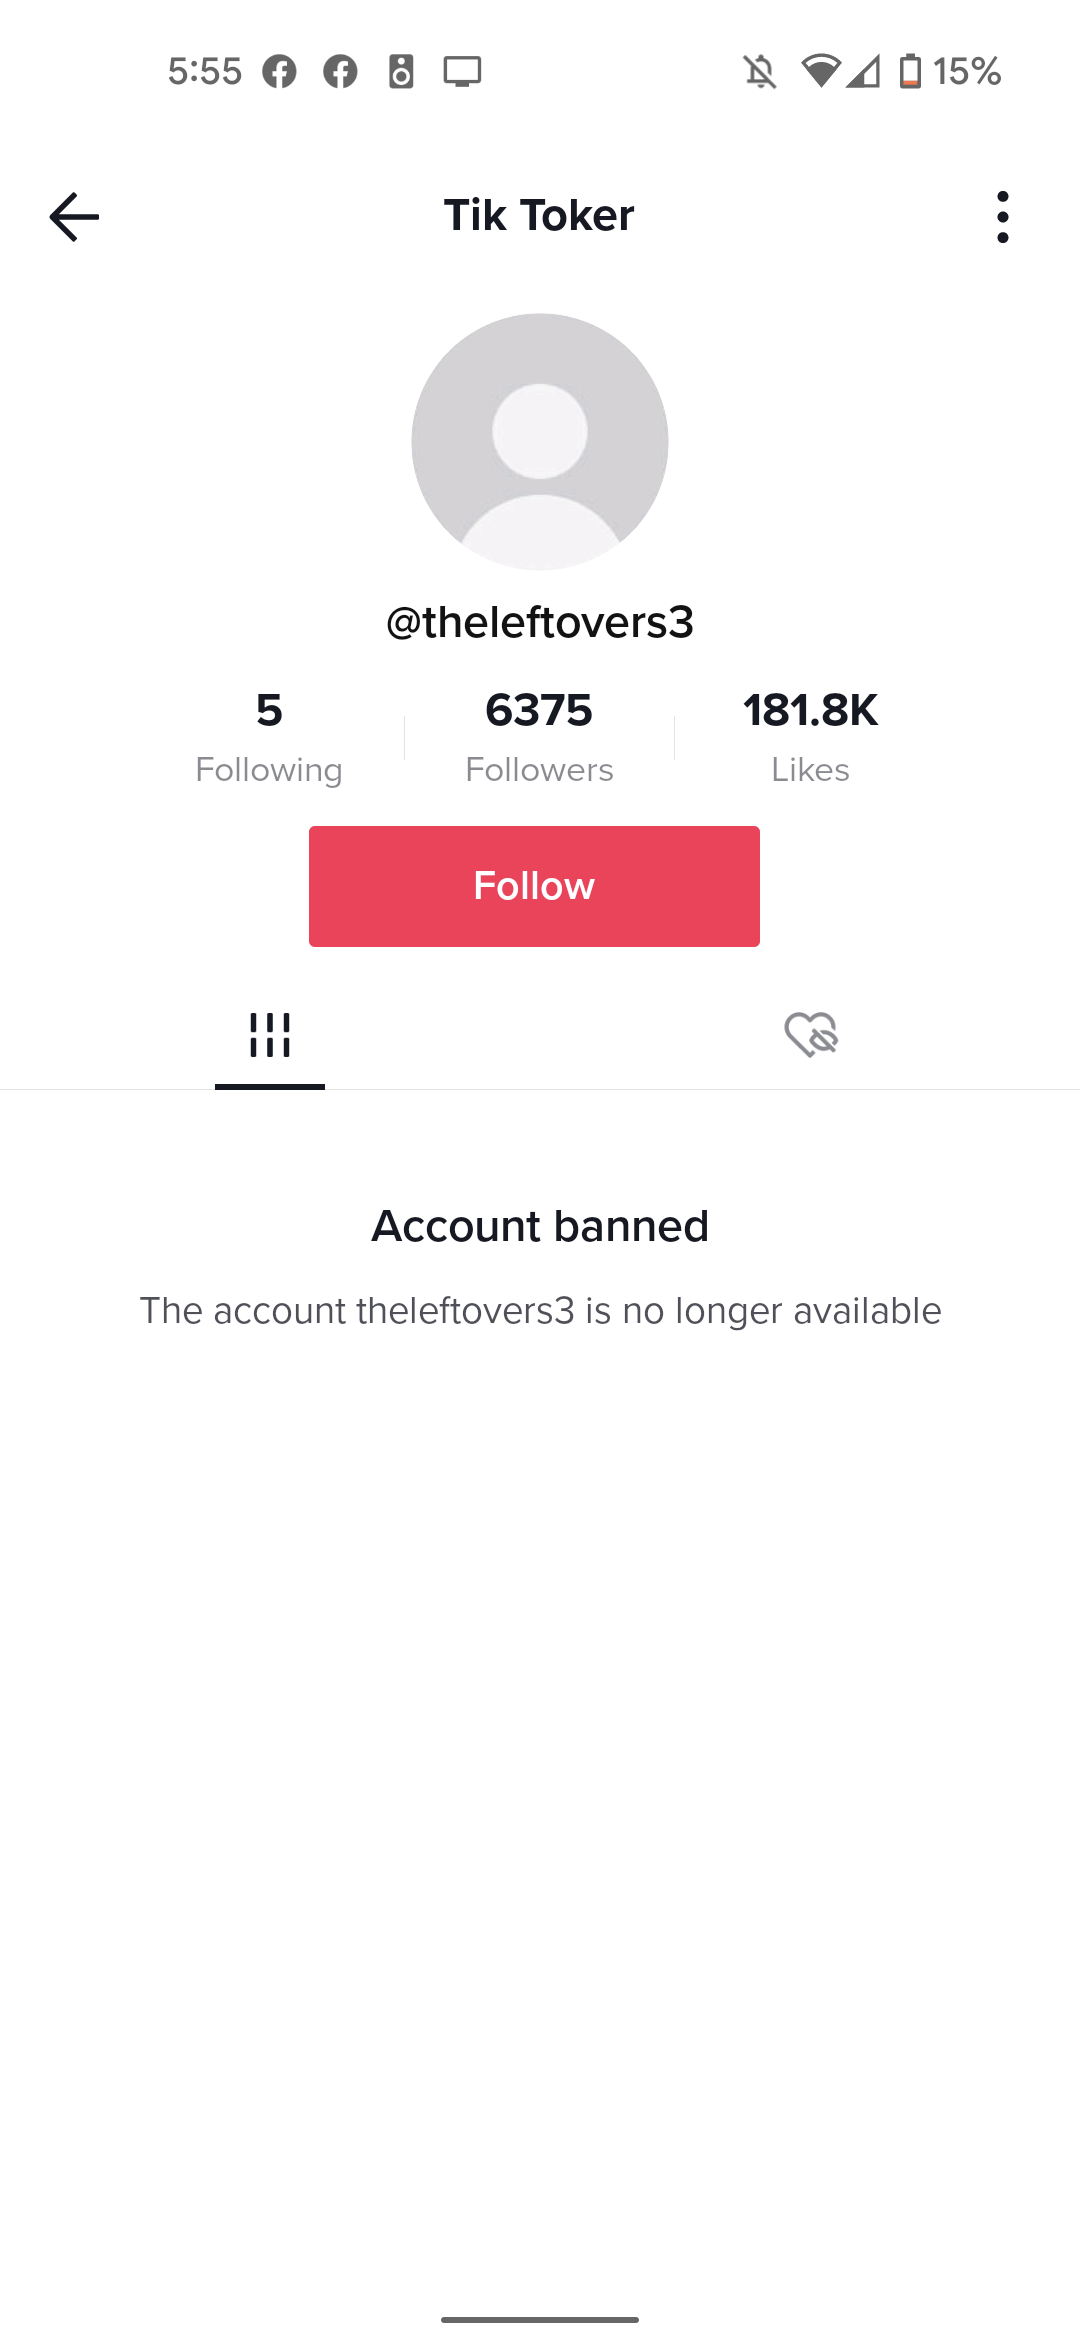Tap the second Facebook notification icon
The image size is (1080, 2340).
pos(340,72)
